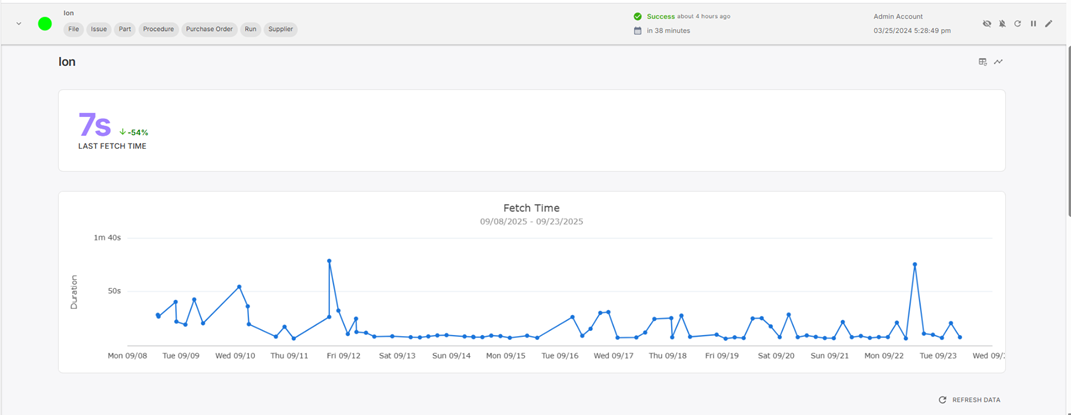The image size is (1071, 415).
Task: Mute notifications with the crossed-bell icon
Action: (1002, 23)
